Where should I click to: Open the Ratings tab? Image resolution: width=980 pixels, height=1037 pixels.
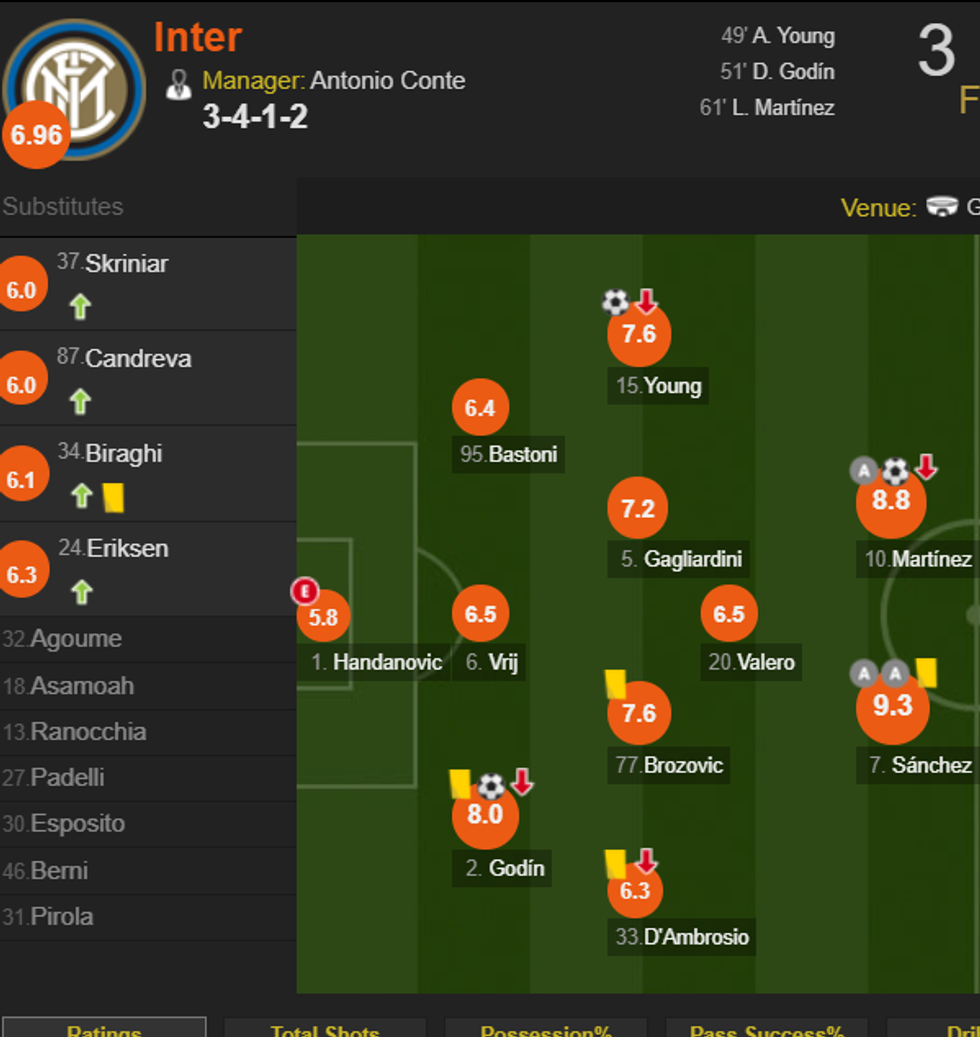coord(104,1029)
